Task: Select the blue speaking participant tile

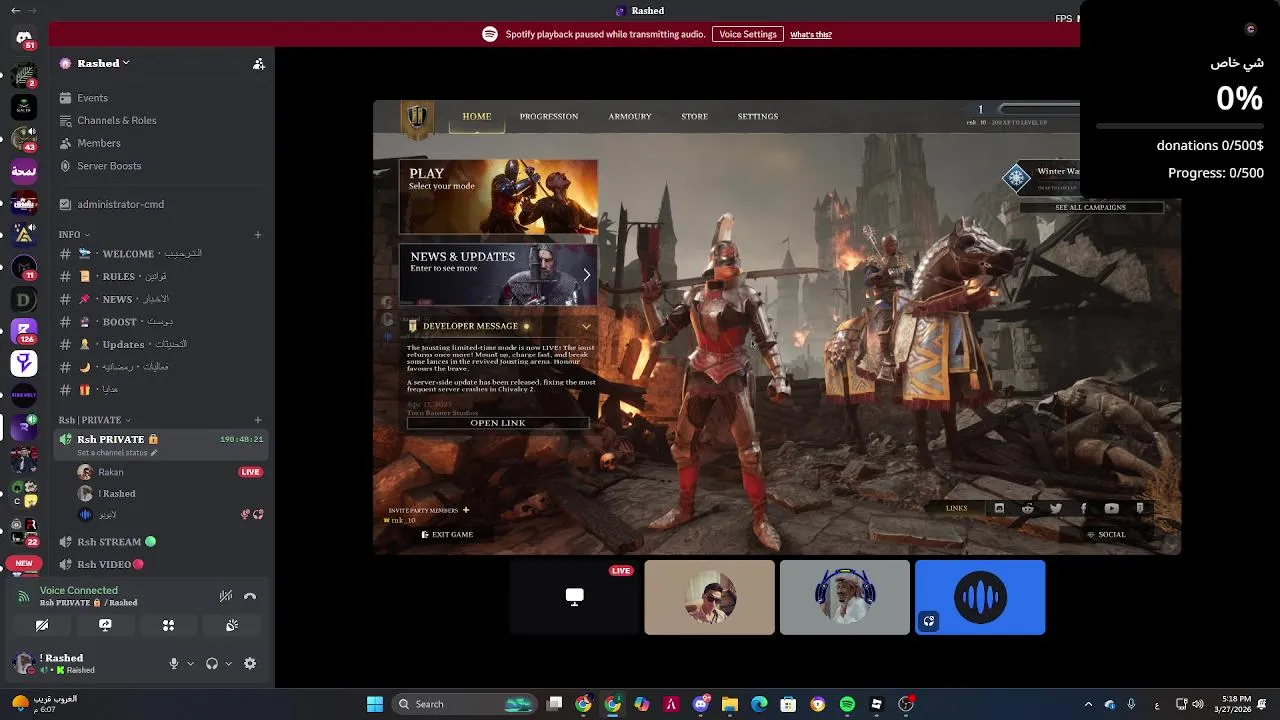Action: coord(980,597)
